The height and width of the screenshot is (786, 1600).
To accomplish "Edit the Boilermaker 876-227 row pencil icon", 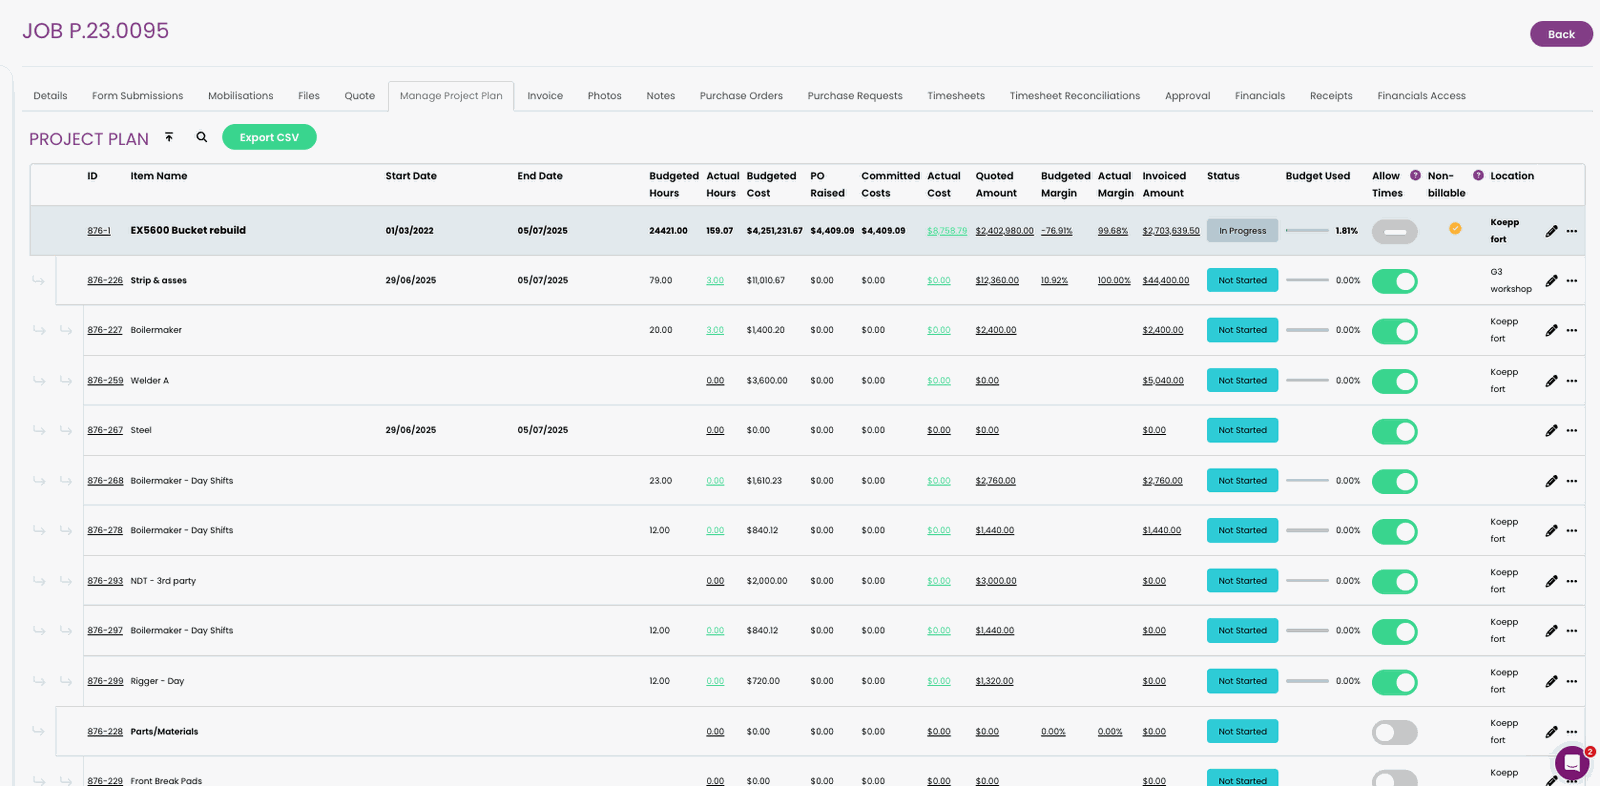I will click(x=1551, y=331).
